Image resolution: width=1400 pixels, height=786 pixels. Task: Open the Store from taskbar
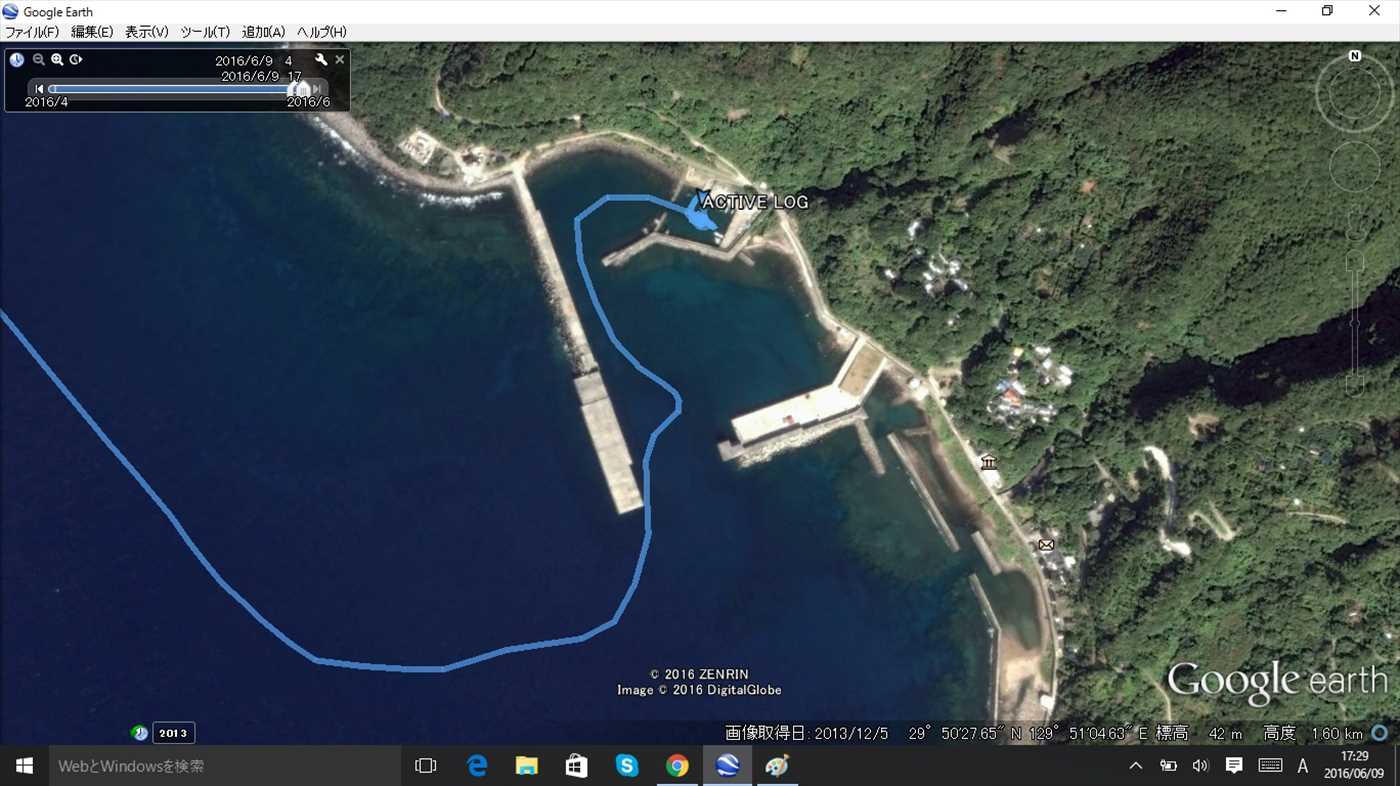pos(577,766)
